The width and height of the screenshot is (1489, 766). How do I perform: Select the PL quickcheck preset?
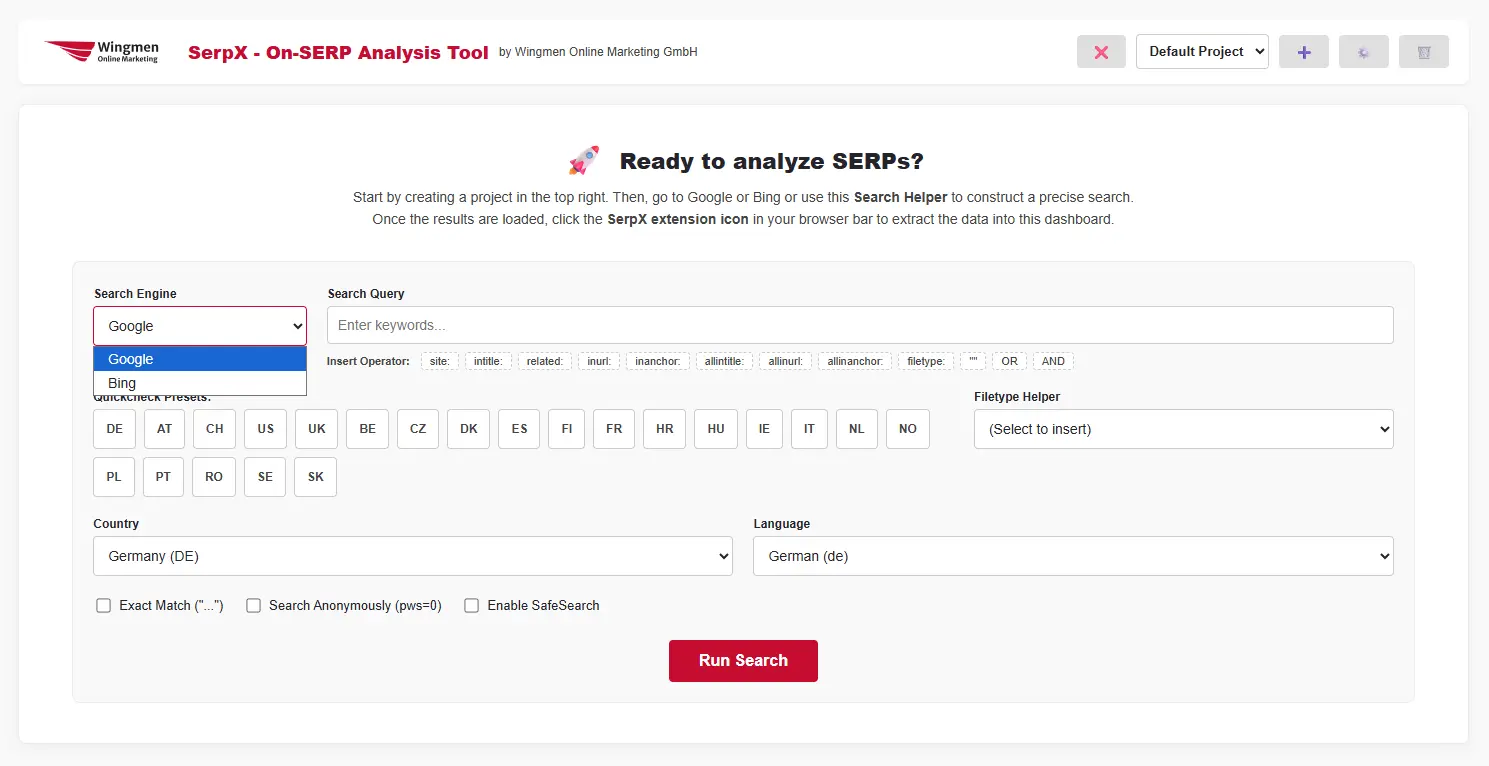(x=114, y=477)
